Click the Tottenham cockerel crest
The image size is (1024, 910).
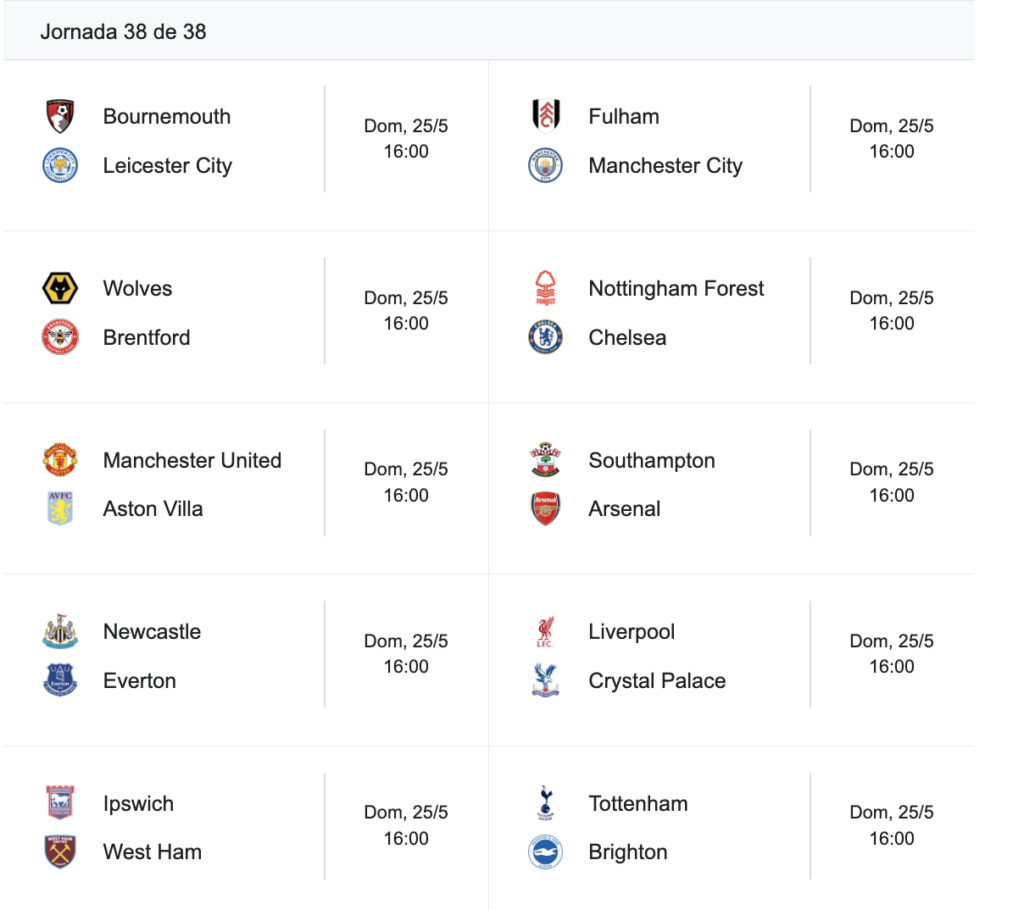pos(545,803)
